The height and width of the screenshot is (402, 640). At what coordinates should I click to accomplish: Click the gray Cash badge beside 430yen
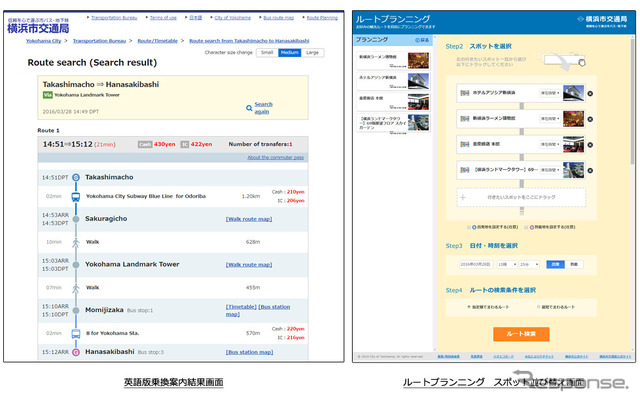coord(144,144)
